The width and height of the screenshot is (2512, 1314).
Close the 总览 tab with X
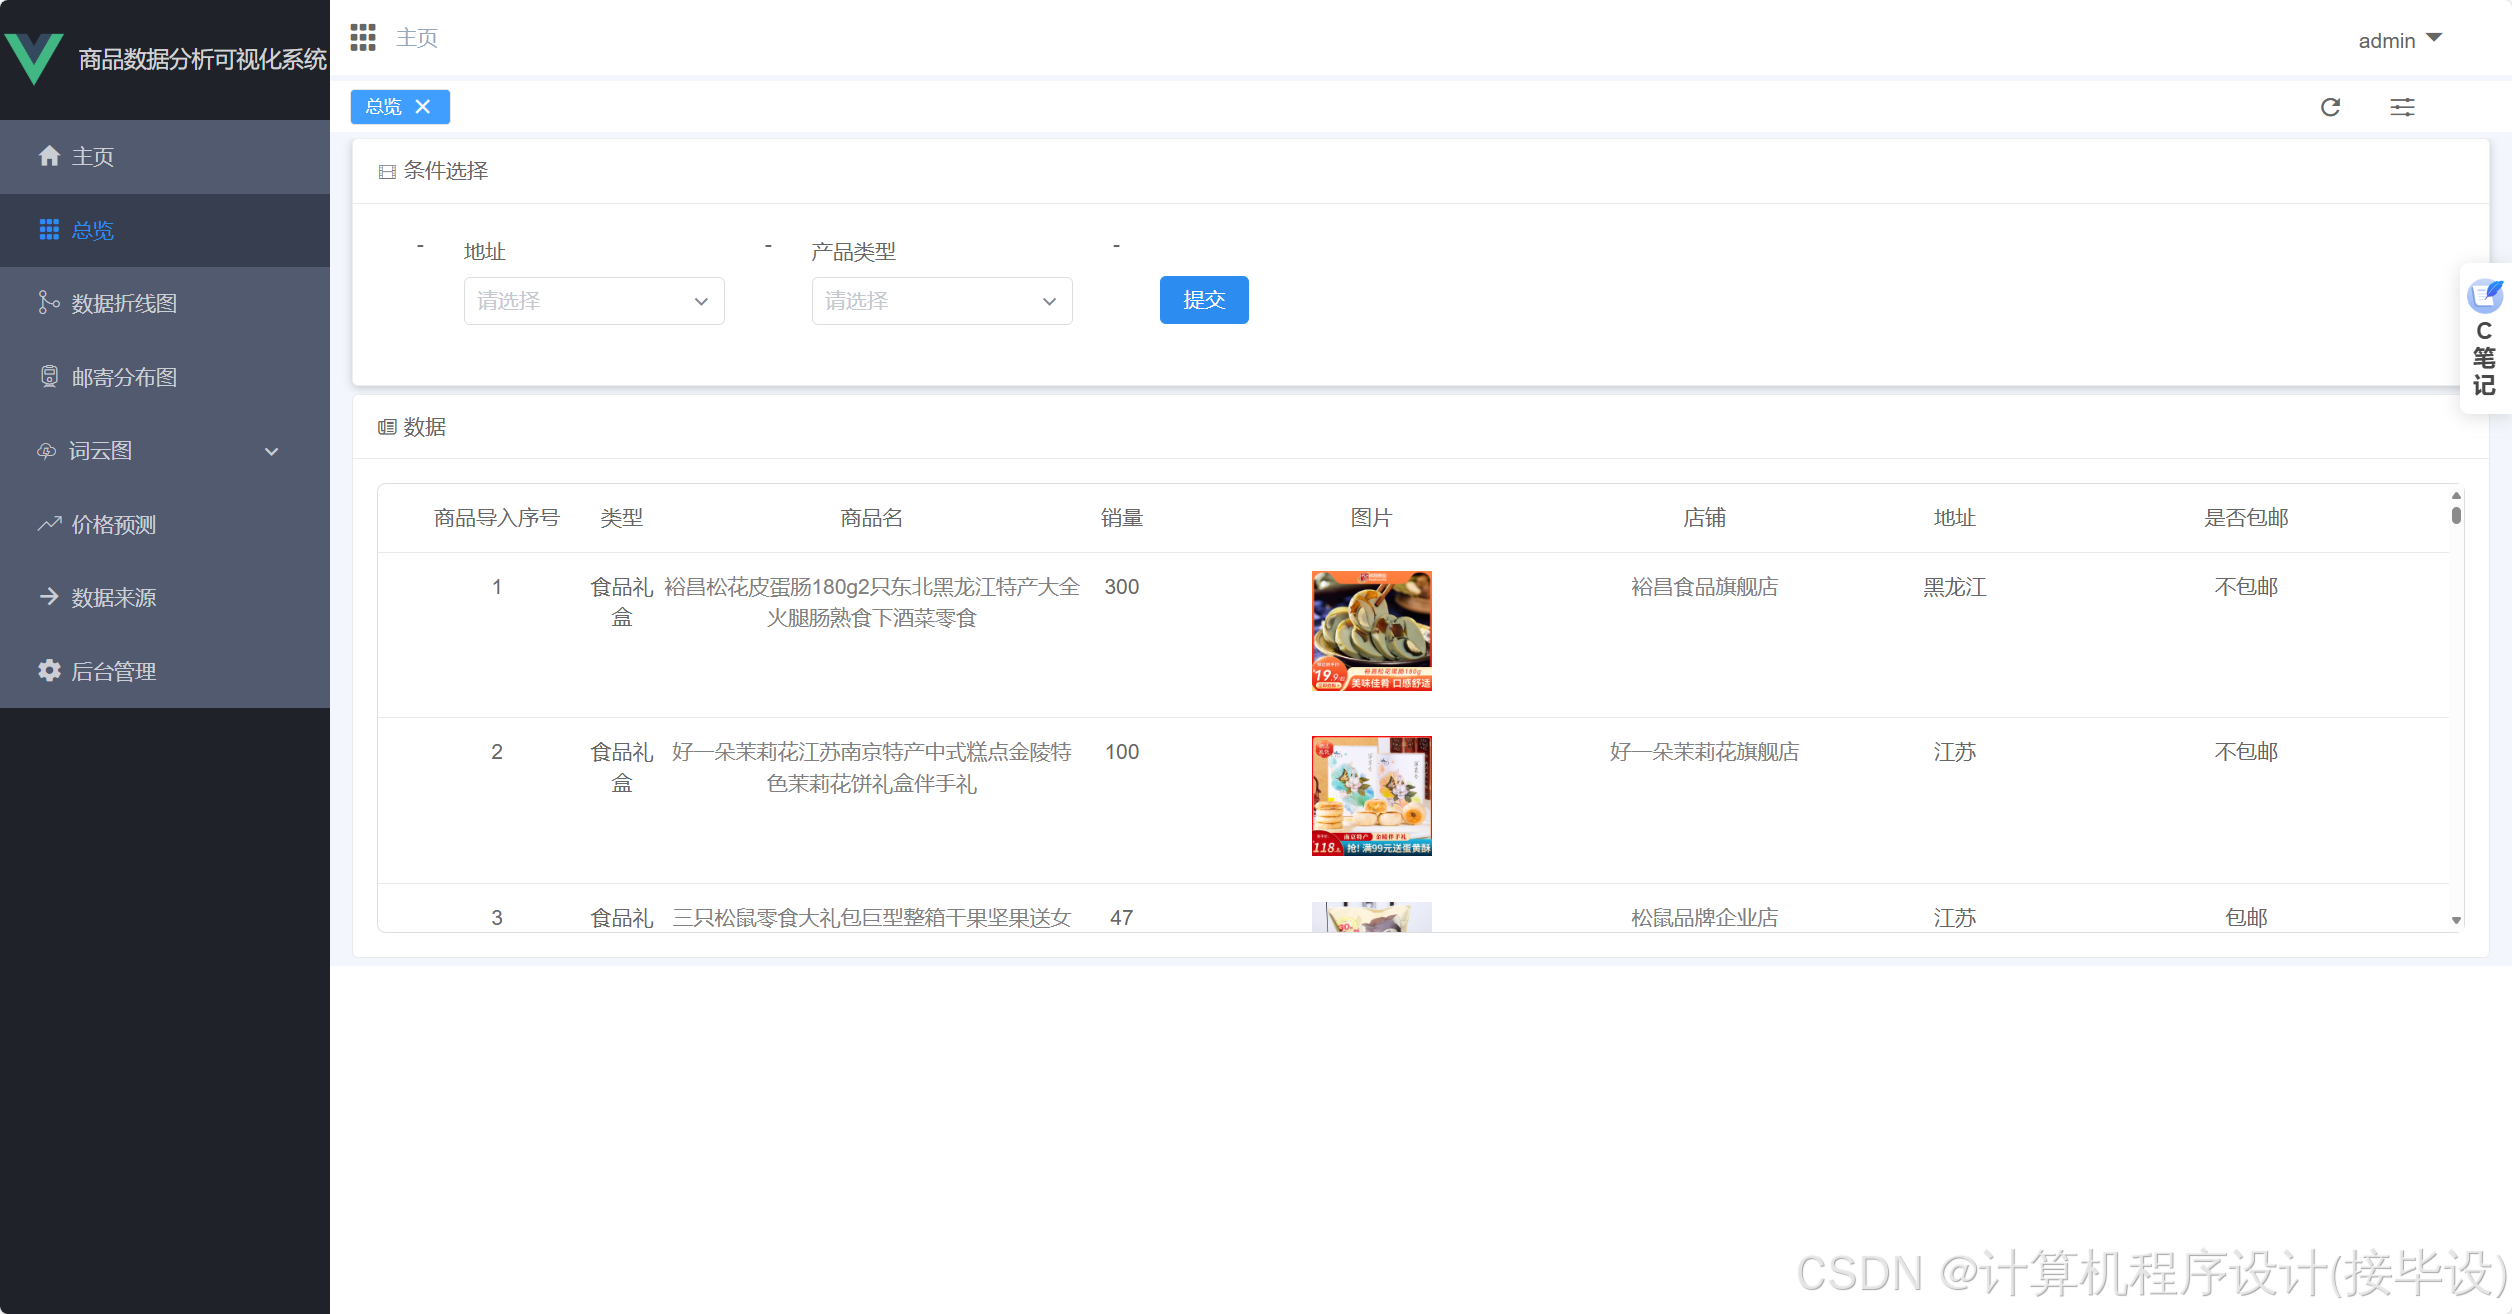tap(423, 107)
